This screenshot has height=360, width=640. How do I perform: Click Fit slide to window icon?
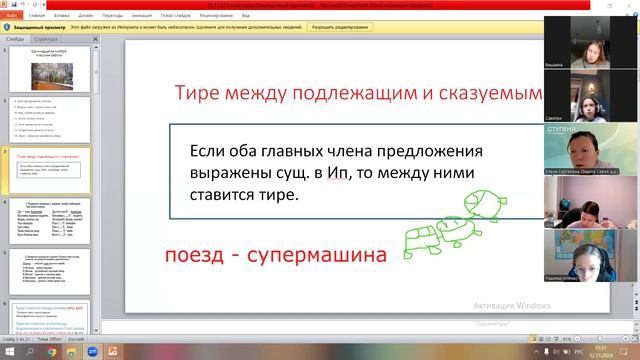[x=635, y=339]
